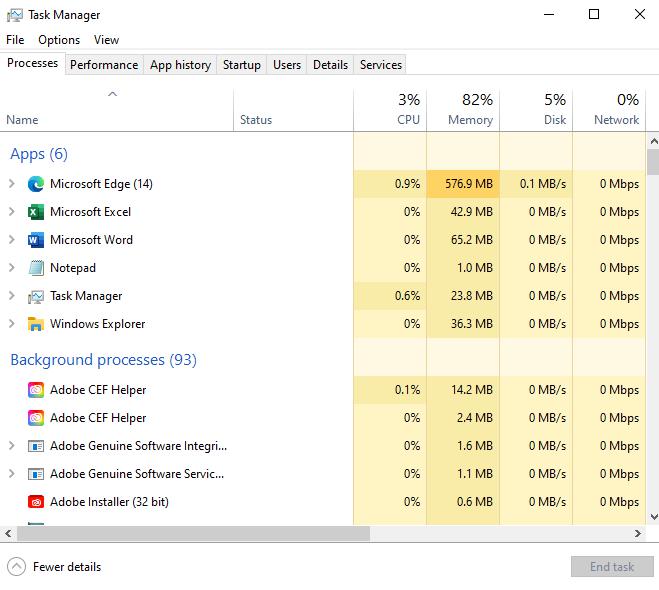Select the Background processes (93) heading
The image size is (659, 590).
[103, 360]
